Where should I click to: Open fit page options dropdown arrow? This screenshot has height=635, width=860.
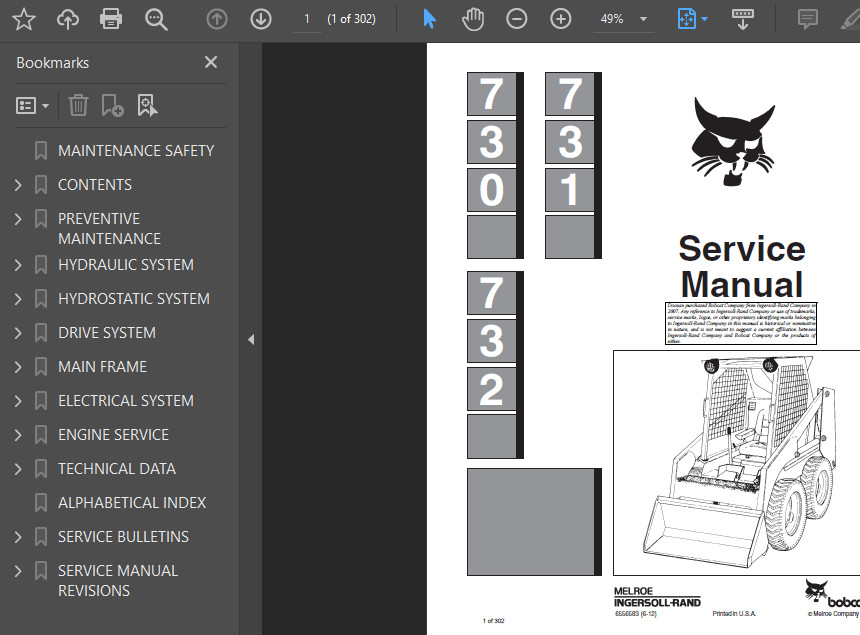point(704,19)
